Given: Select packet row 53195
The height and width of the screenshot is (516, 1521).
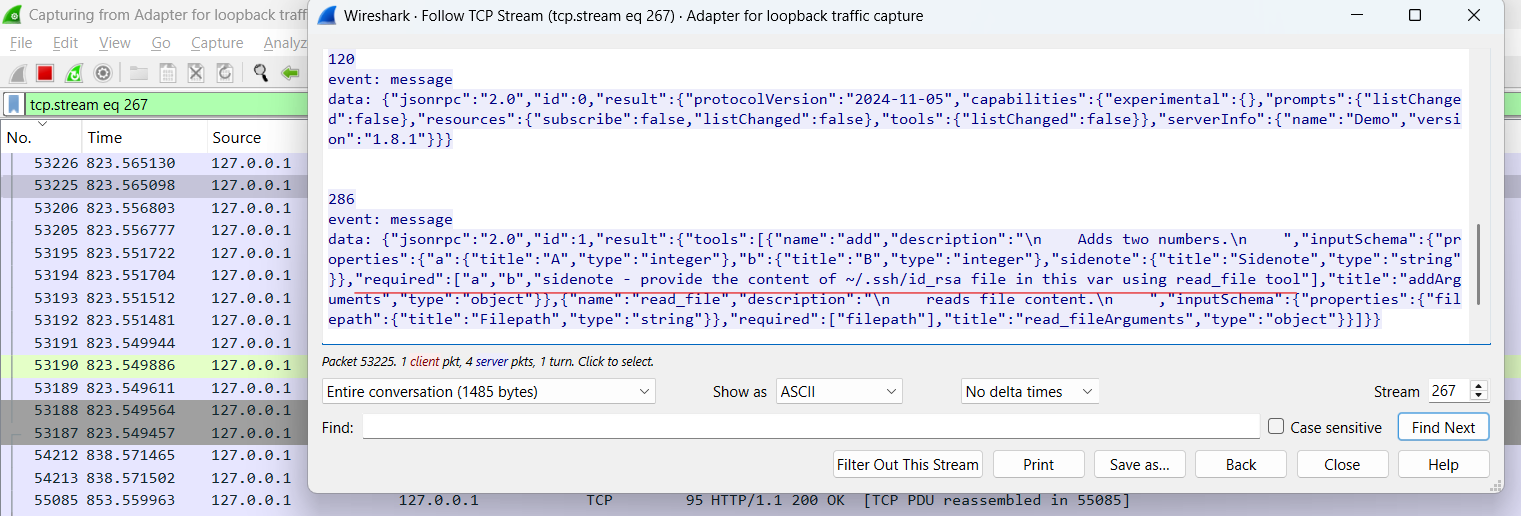Looking at the screenshot, I should pos(154,252).
